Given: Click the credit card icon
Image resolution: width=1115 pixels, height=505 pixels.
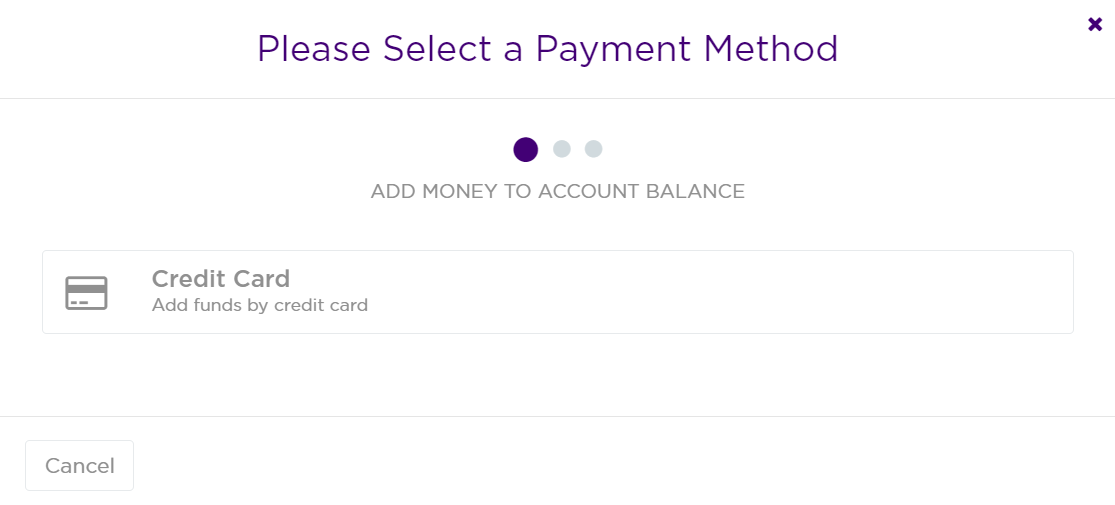Looking at the screenshot, I should 86,293.
